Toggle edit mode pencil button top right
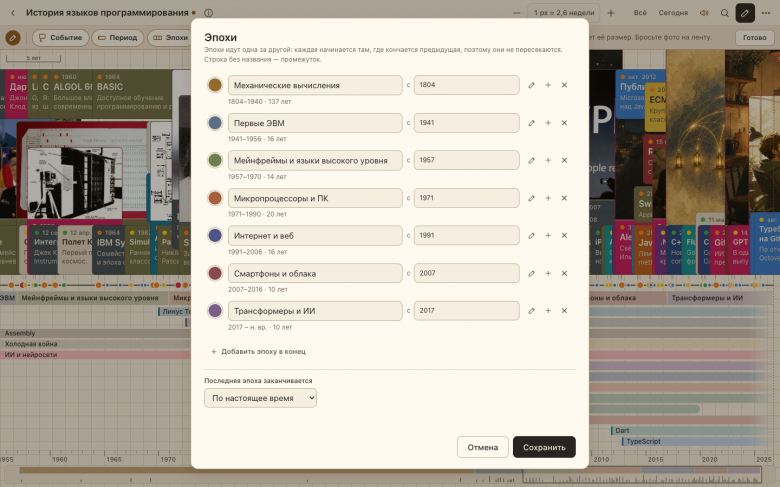The image size is (780, 487). 745,13
